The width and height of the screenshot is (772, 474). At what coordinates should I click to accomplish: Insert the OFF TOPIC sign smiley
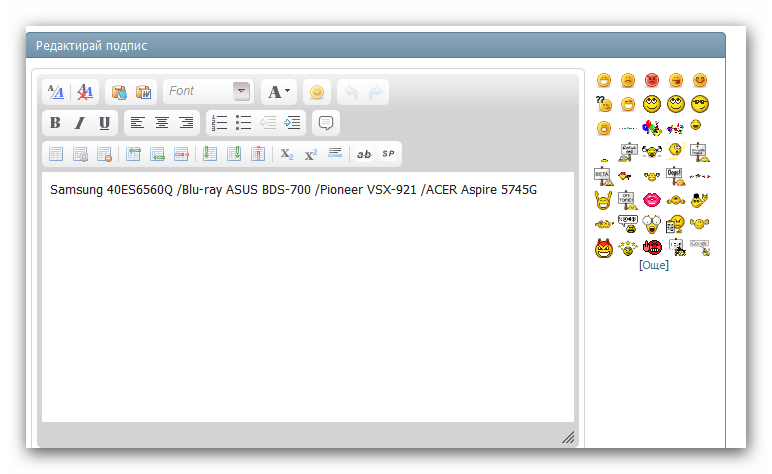(x=627, y=200)
